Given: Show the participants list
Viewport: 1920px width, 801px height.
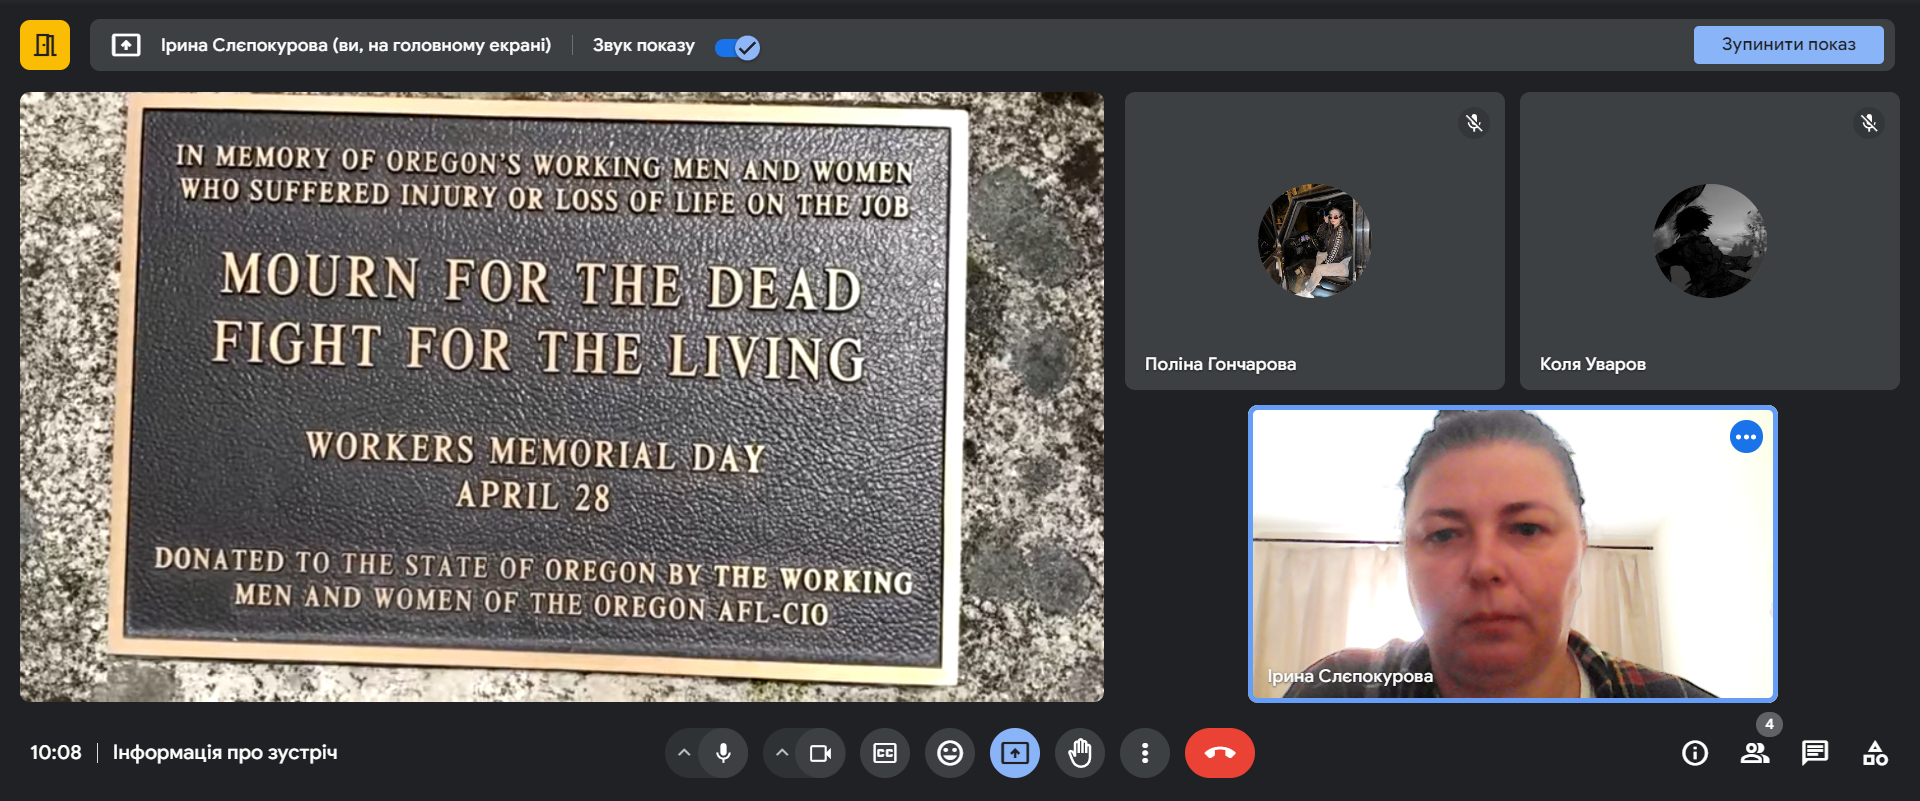Looking at the screenshot, I should point(1755,753).
